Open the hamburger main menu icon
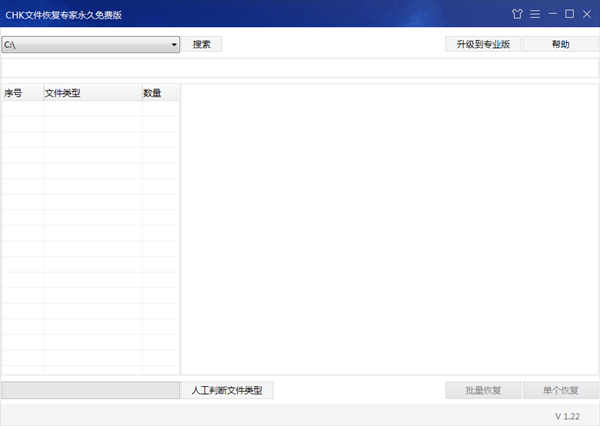600x426 pixels. (x=534, y=14)
